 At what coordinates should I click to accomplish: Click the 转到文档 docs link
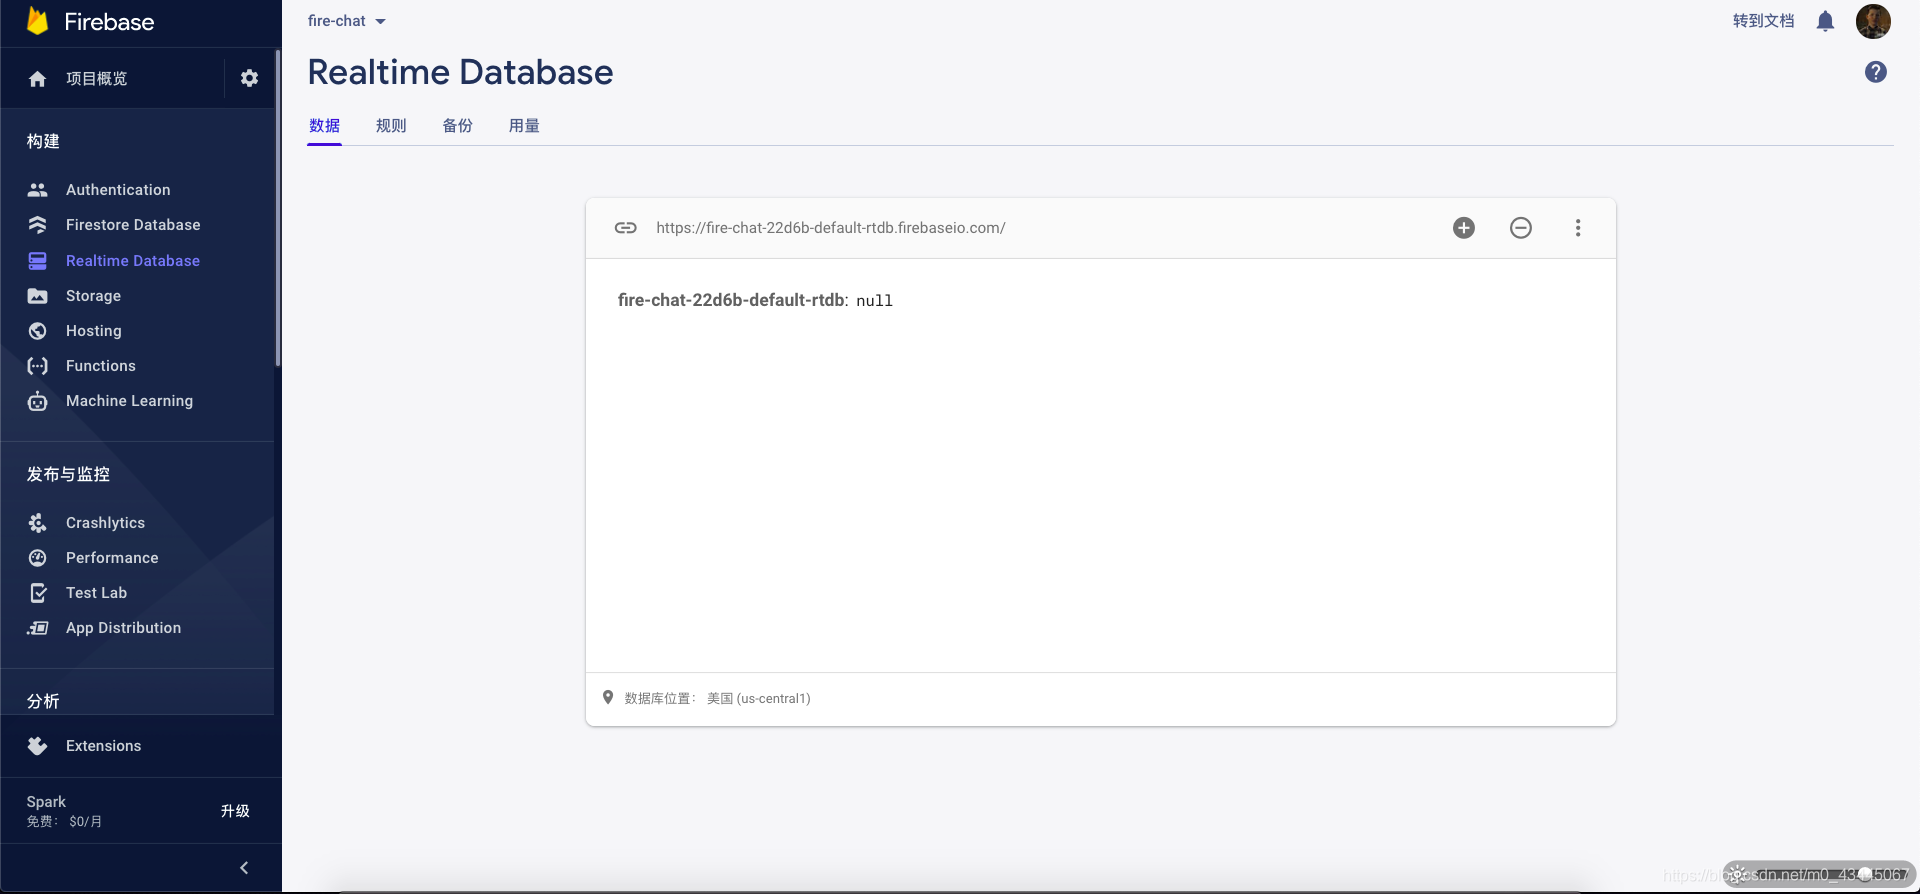tap(1763, 21)
